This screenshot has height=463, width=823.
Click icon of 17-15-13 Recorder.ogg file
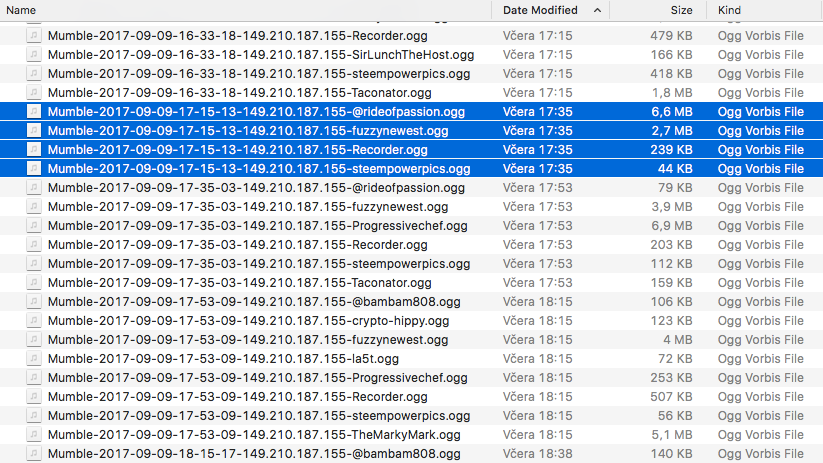34,150
